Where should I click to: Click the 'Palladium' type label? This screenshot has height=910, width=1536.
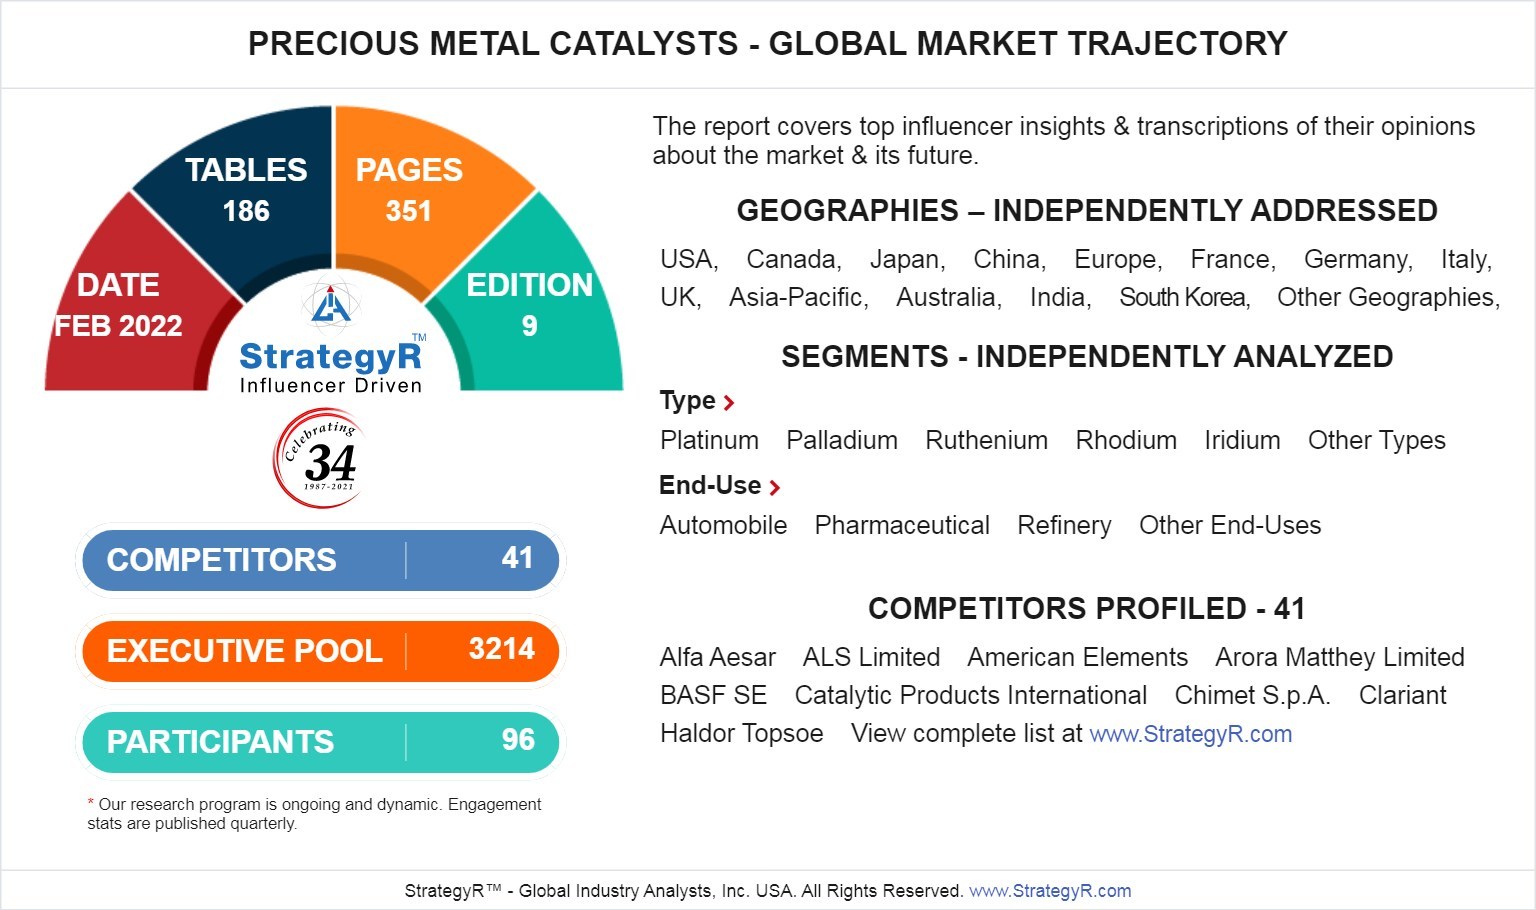click(x=842, y=441)
